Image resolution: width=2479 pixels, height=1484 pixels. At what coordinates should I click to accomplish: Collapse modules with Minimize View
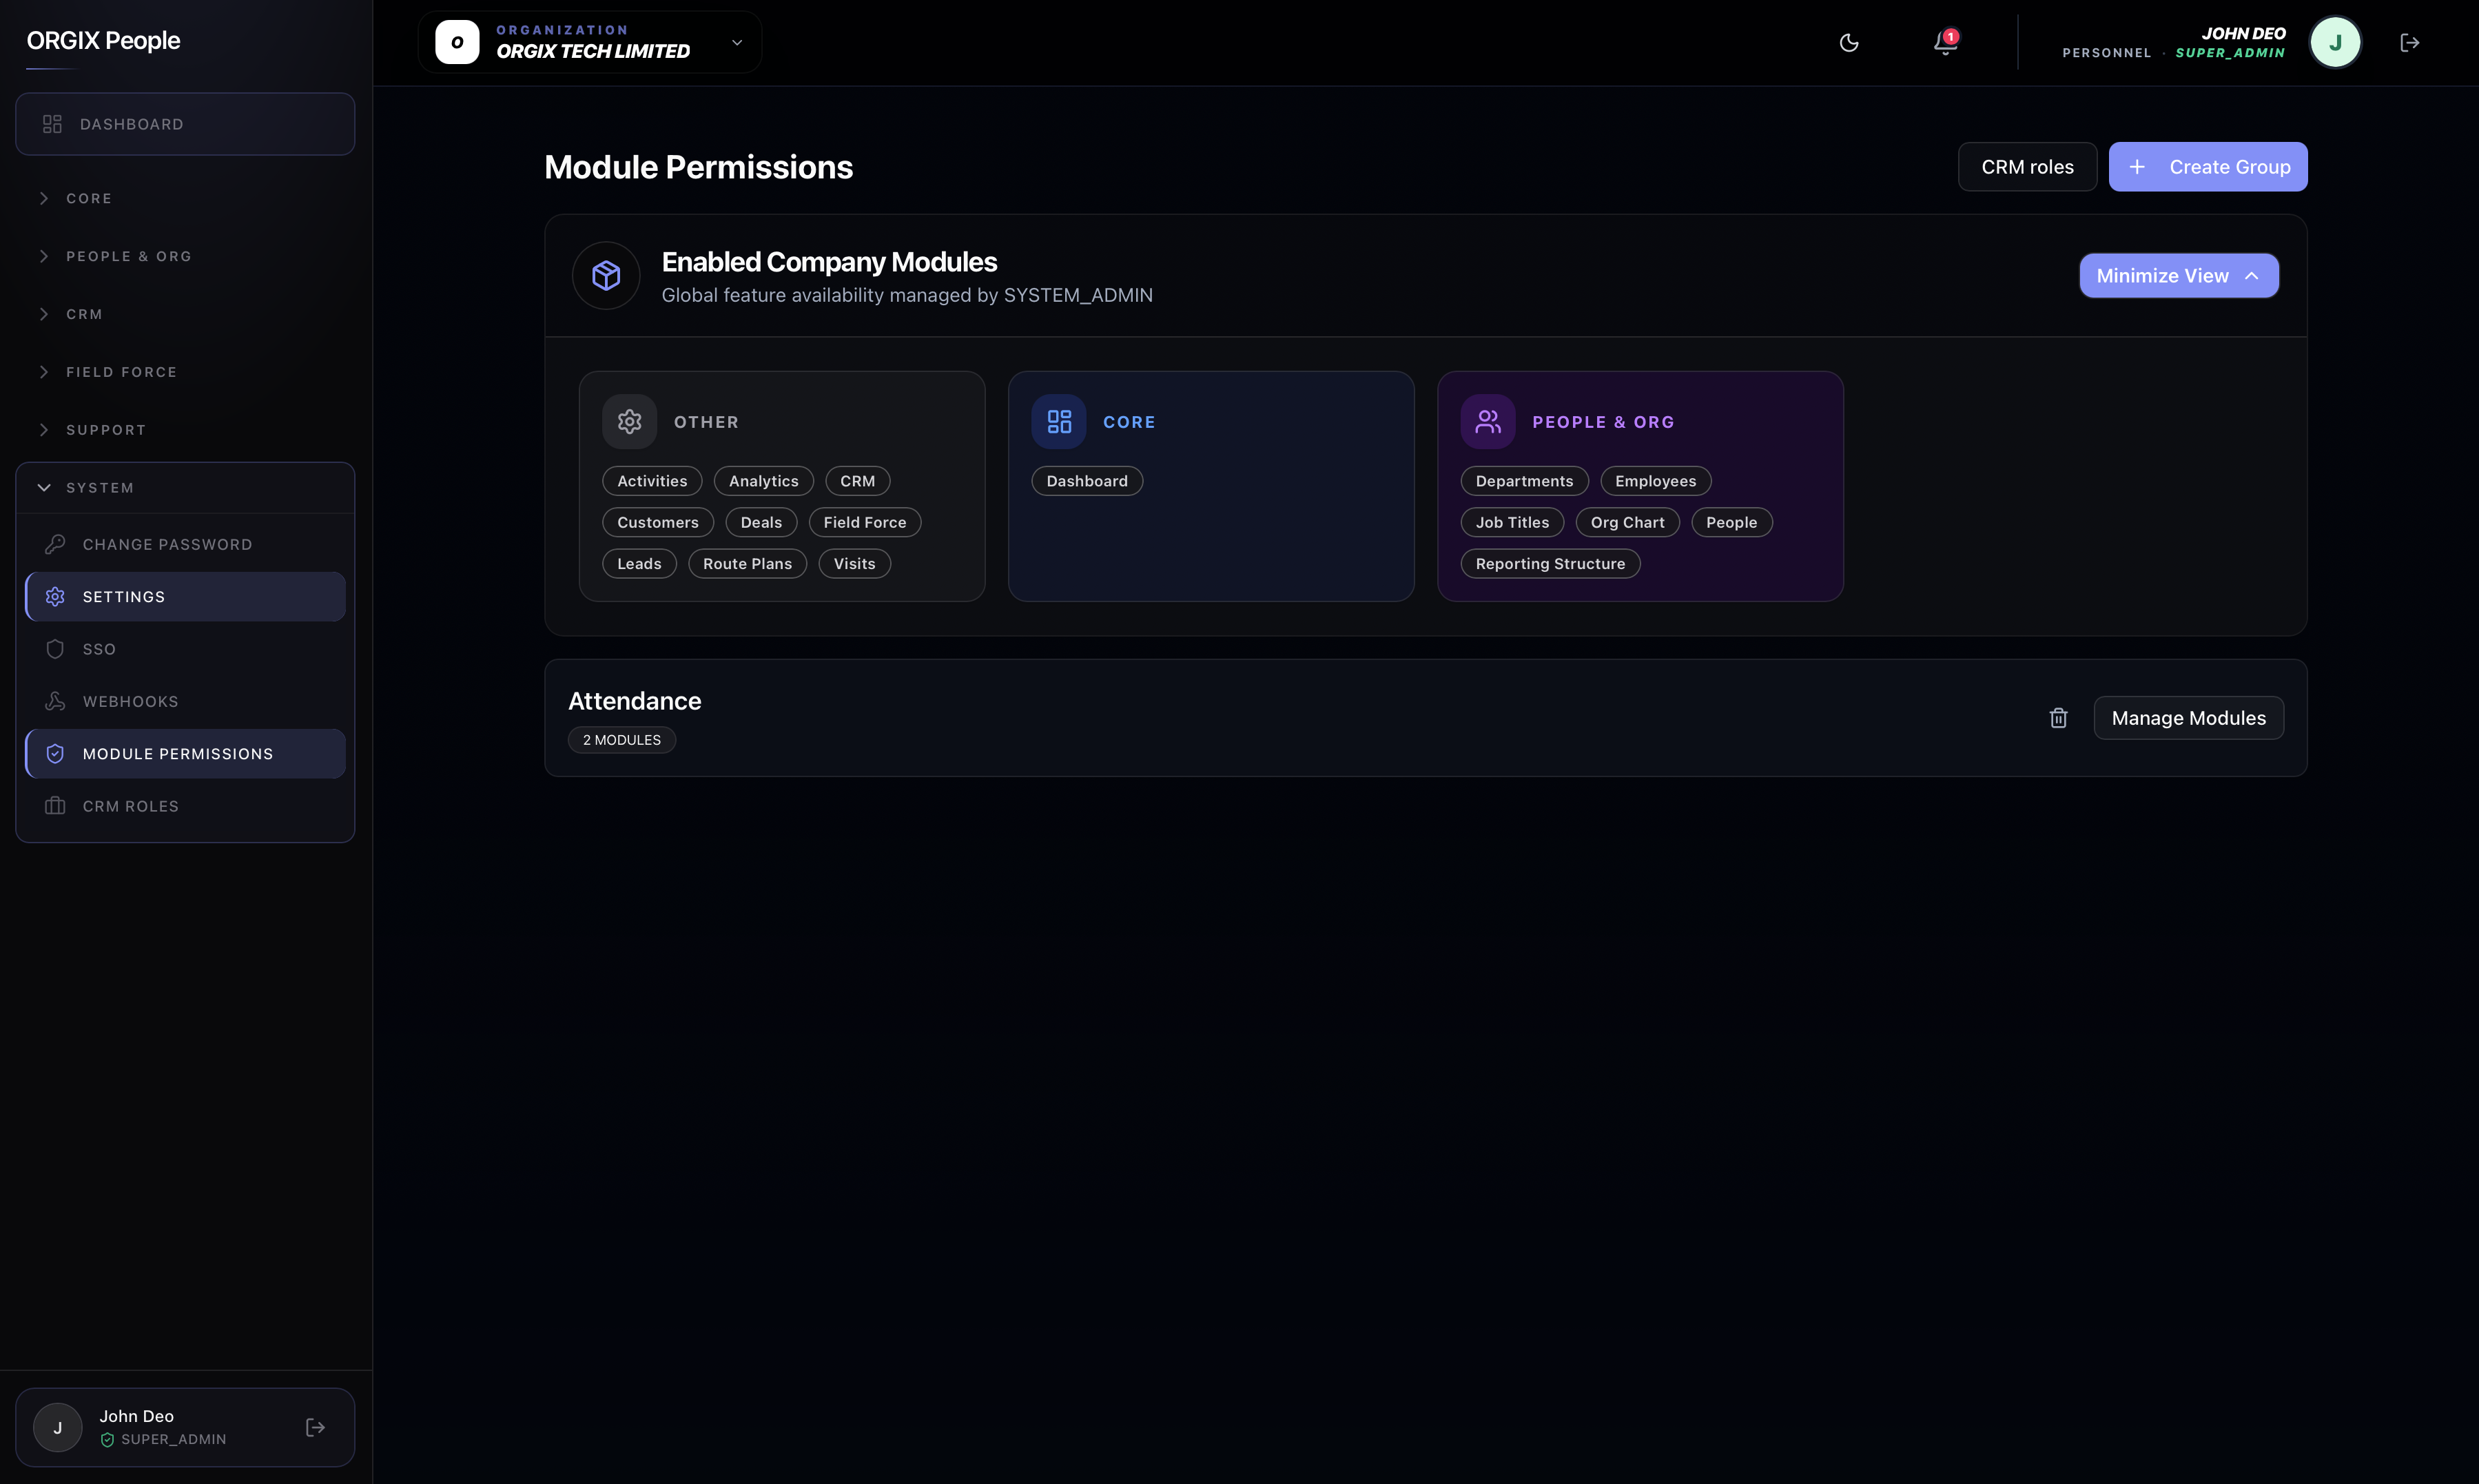(2179, 276)
